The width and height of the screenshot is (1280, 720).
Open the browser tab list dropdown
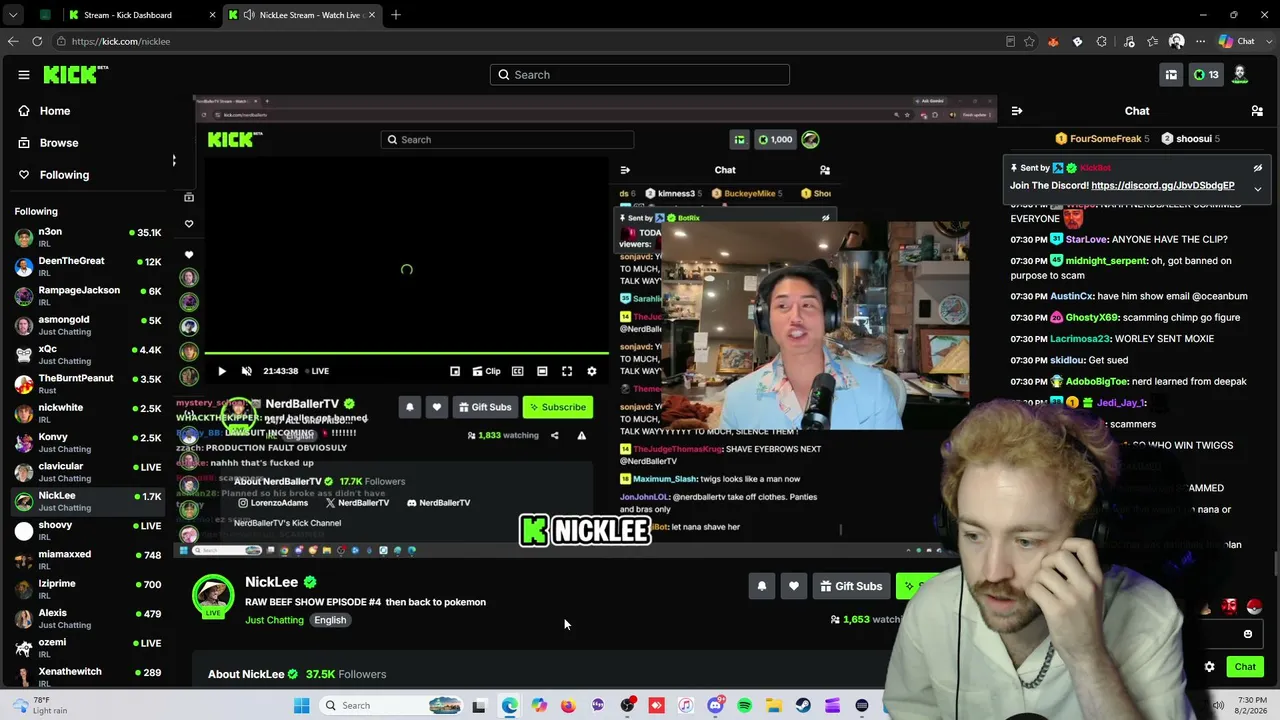[13, 15]
